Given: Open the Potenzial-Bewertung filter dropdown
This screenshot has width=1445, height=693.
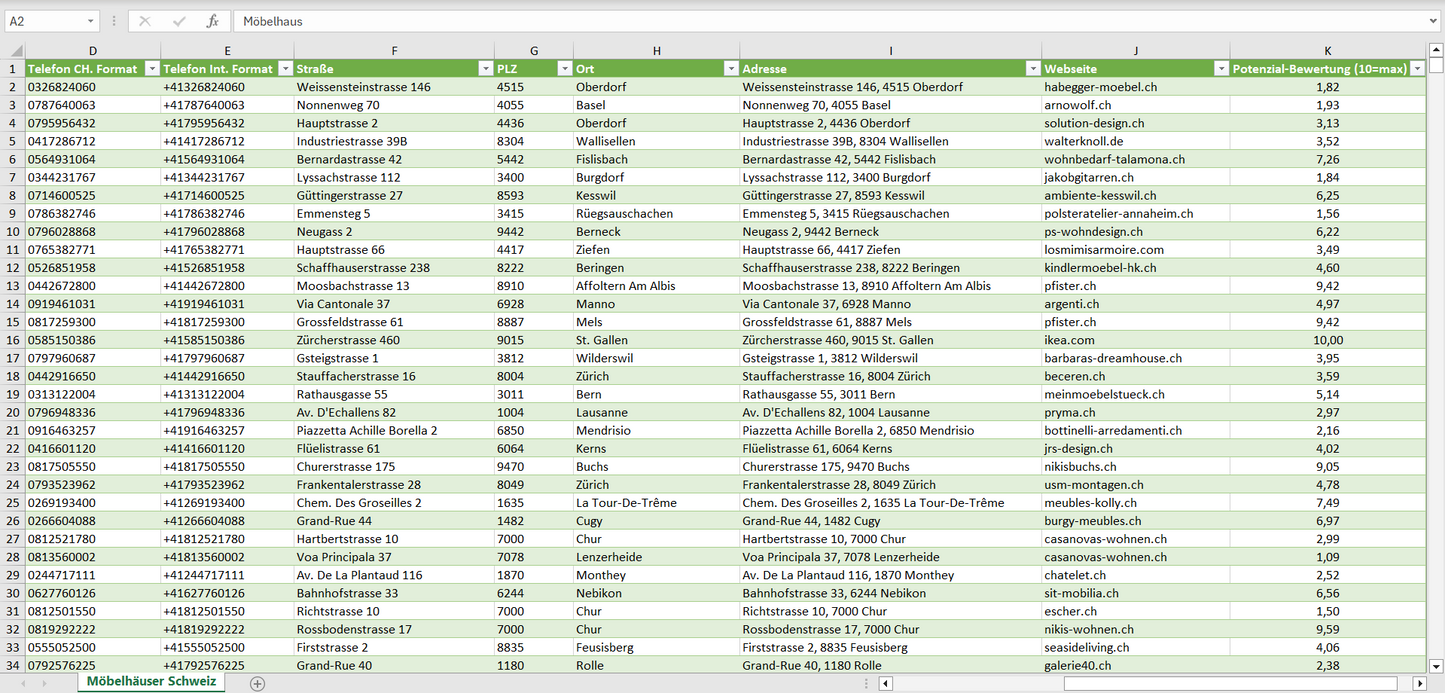Looking at the screenshot, I should click(x=1416, y=69).
